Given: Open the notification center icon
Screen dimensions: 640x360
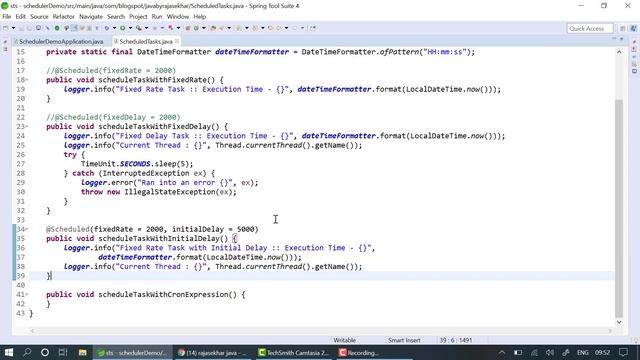Looking at the screenshot, I should pyautogui.click(x=623, y=352).
